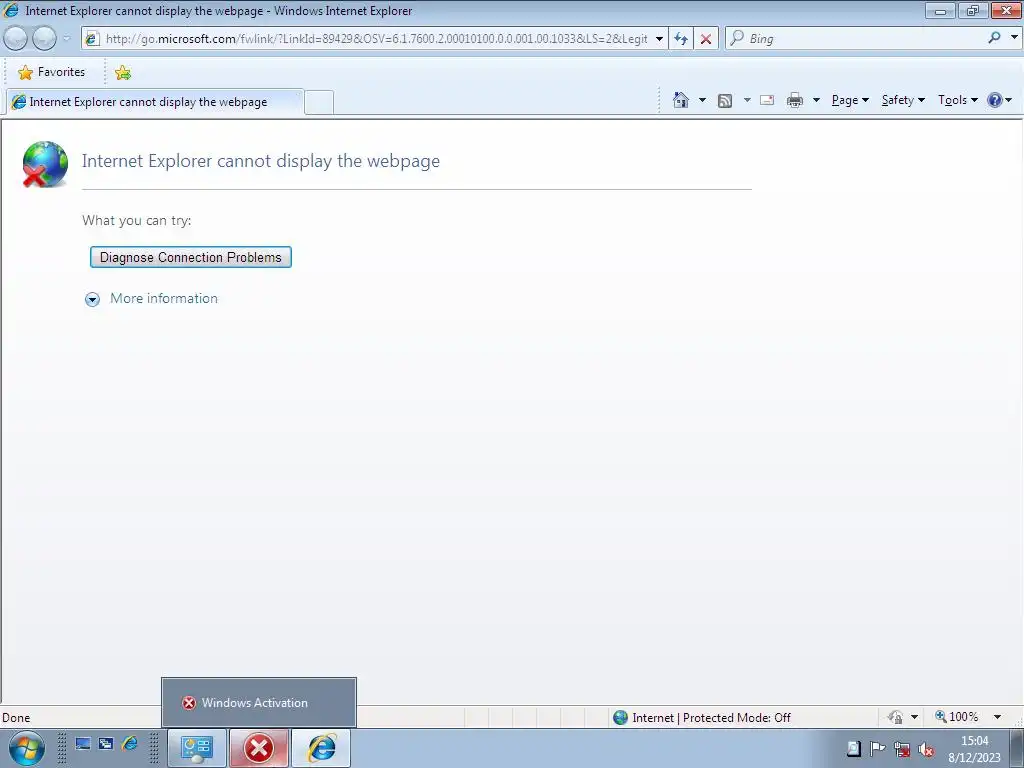Screen dimensions: 1024x768
Task: Open the Control Panel taskbar button
Action: 197,748
